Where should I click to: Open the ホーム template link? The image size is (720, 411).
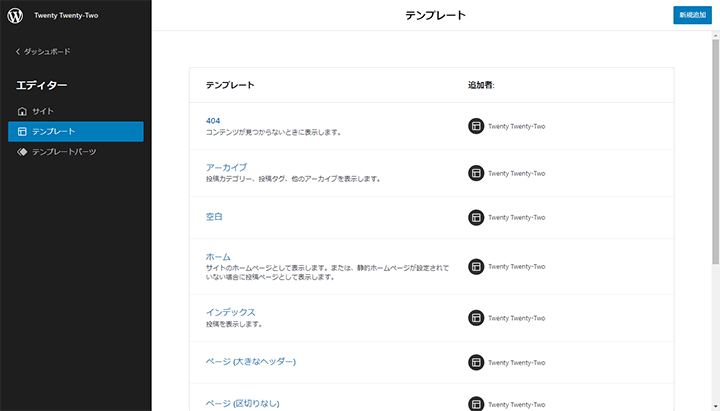tap(218, 257)
